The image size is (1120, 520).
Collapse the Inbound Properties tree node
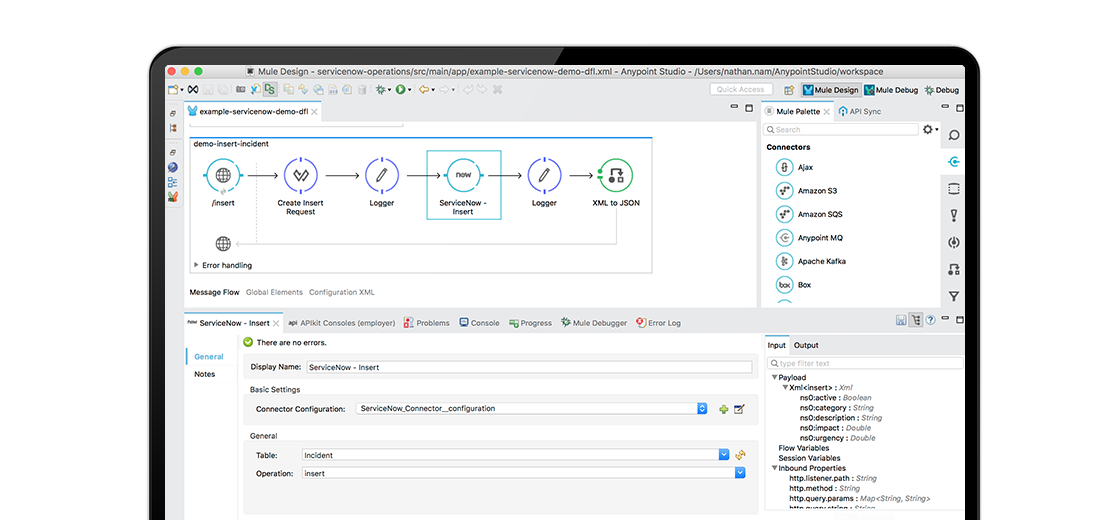tap(774, 468)
